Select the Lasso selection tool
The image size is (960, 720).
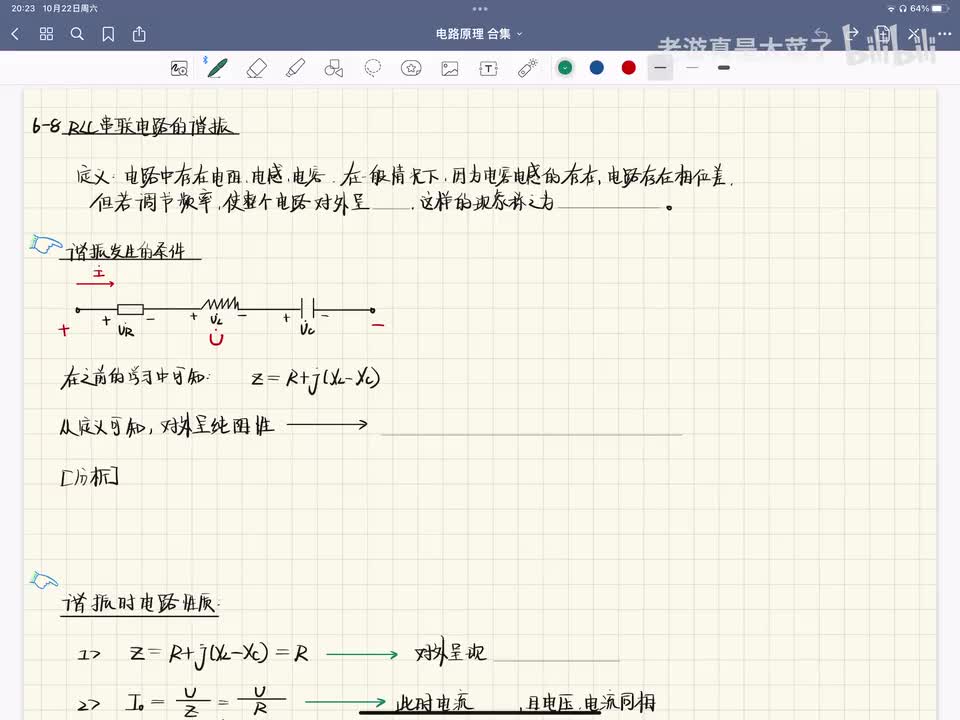372,68
